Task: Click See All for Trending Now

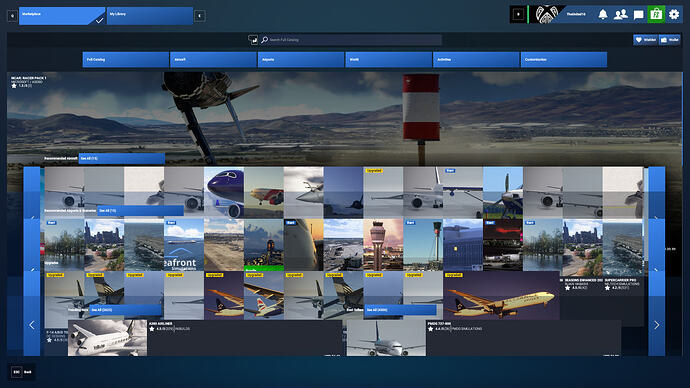Action: 126,310
